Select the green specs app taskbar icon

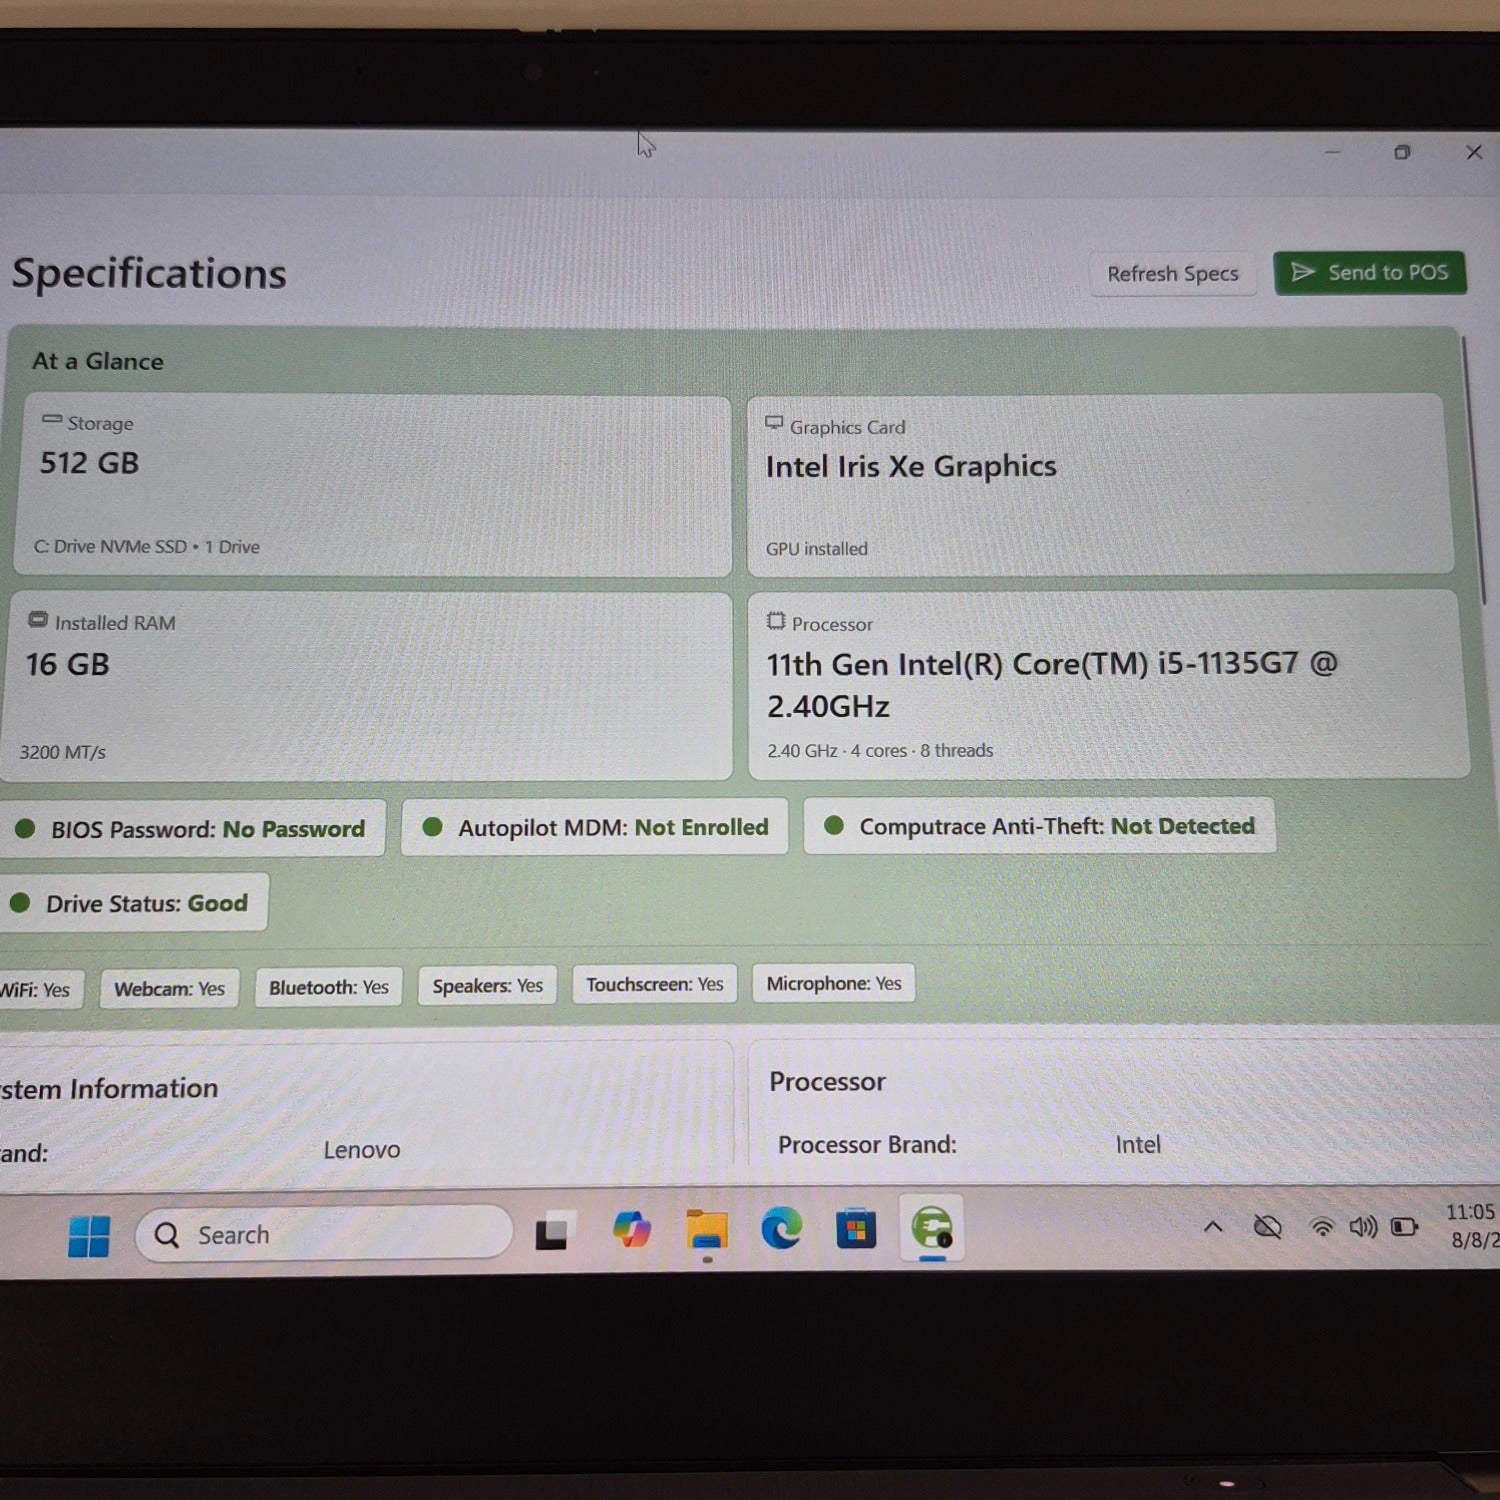[931, 1227]
